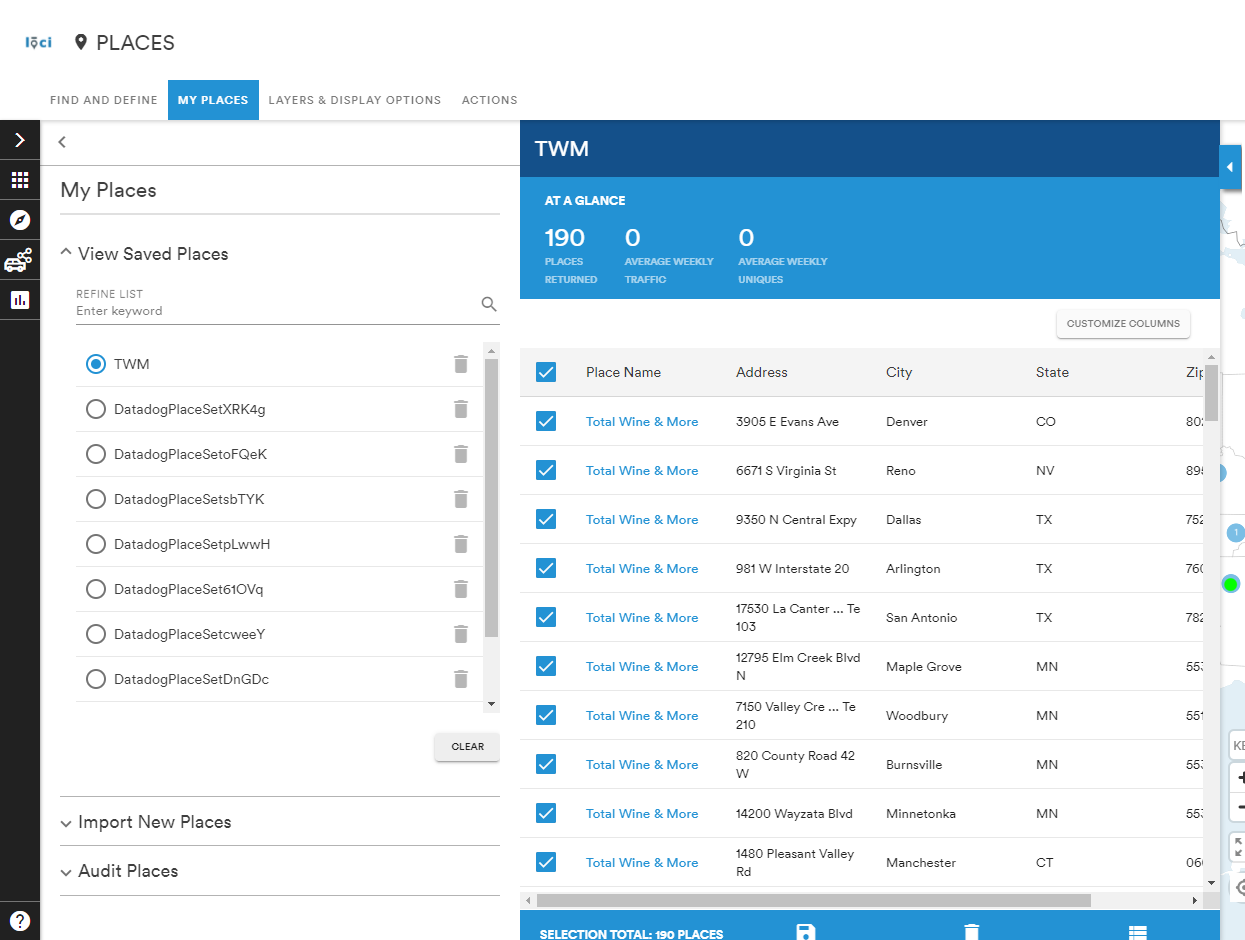
Task: Delete DatadogPlaceSetcweeY with its trash icon
Action: point(461,634)
